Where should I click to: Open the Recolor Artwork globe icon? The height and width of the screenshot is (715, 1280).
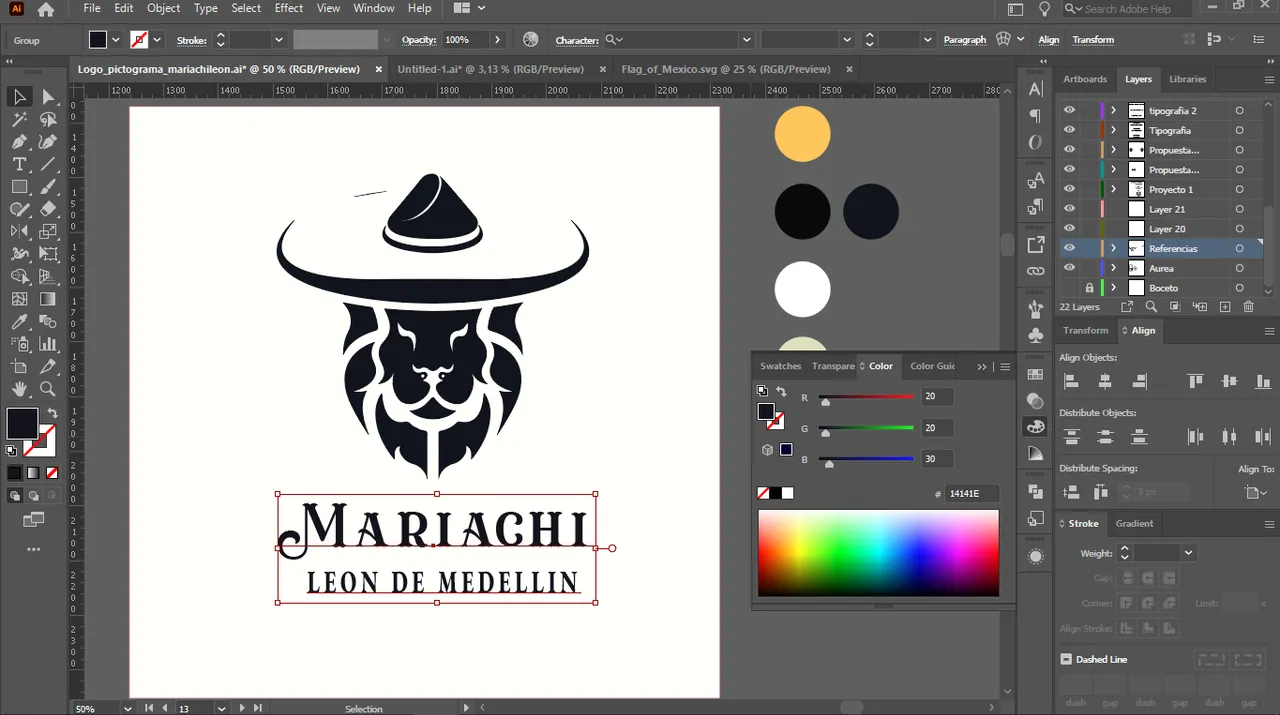pos(531,40)
